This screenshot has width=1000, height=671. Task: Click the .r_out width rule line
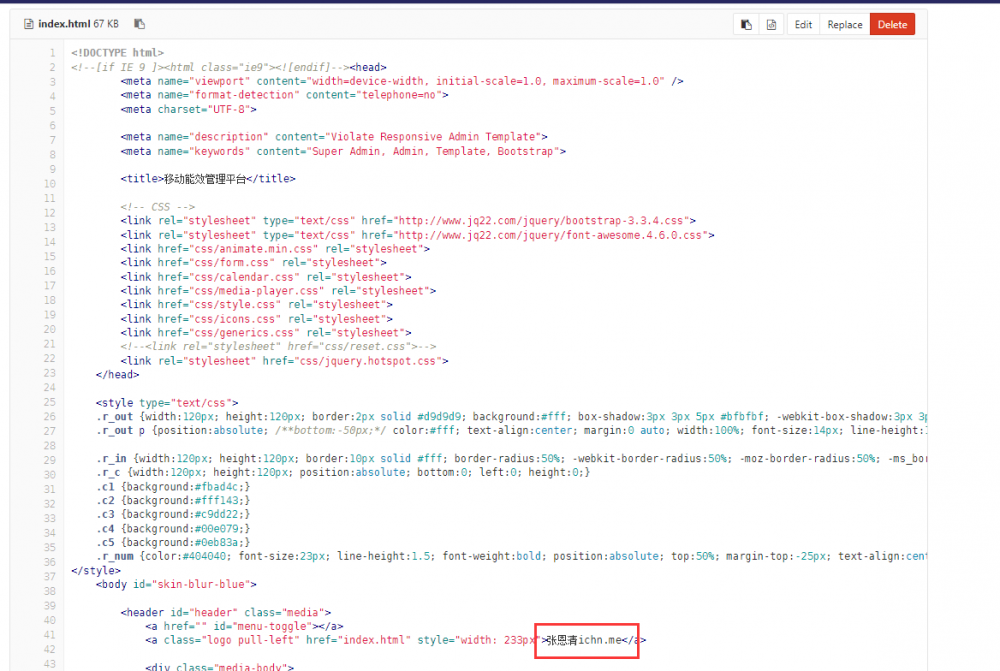click(511, 417)
